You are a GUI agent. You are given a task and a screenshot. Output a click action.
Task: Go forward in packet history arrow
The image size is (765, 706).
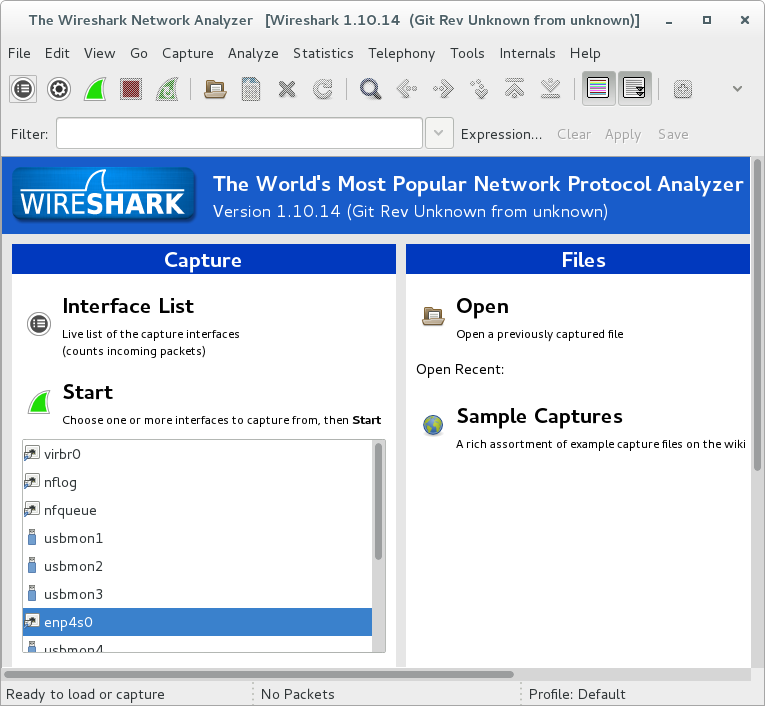[x=443, y=89]
